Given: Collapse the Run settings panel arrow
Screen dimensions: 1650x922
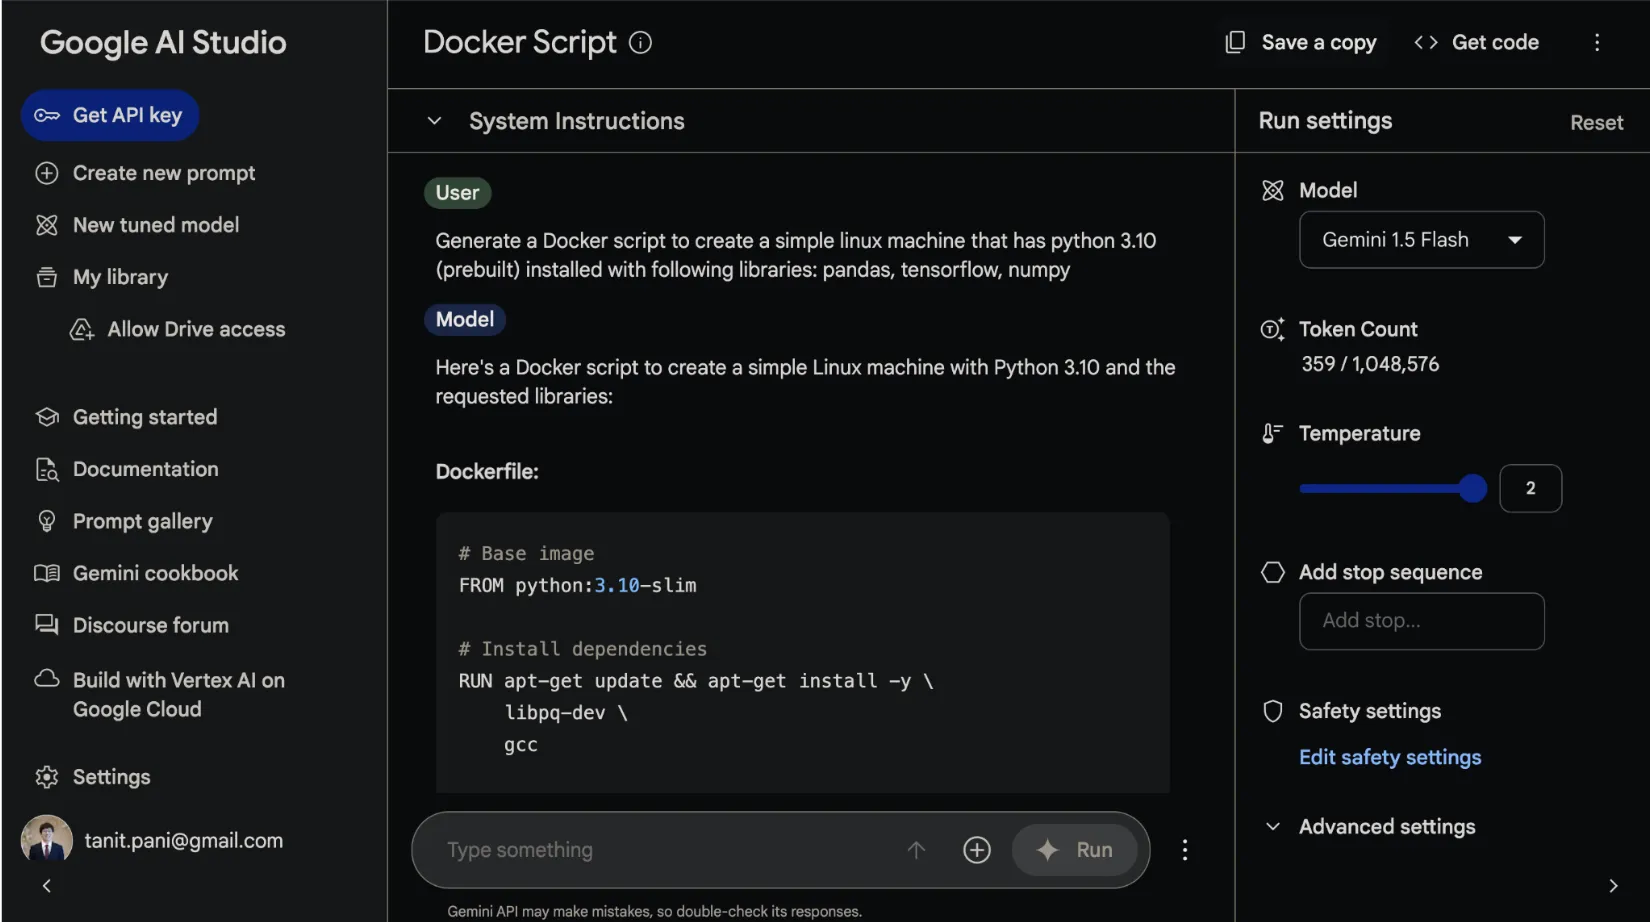Looking at the screenshot, I should (x=1613, y=886).
